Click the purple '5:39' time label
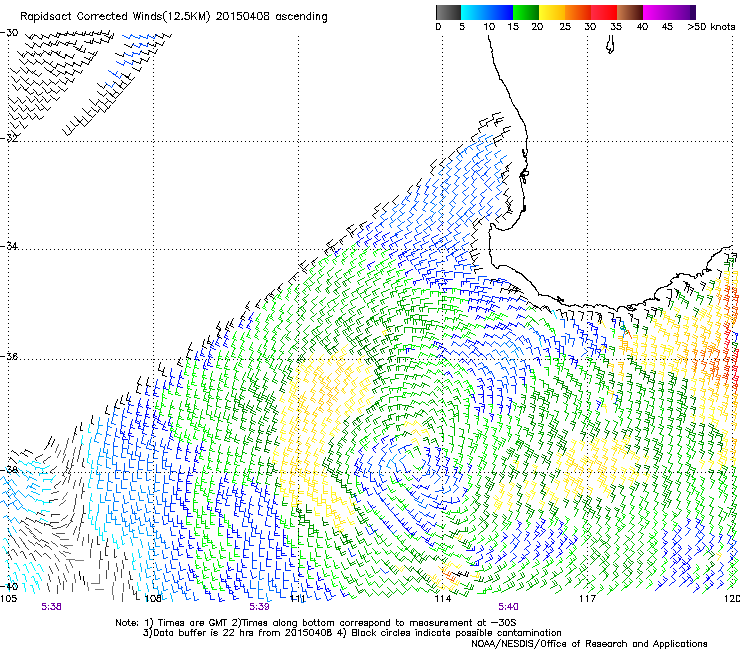Viewport: 740px width, 650px height. 259,607
